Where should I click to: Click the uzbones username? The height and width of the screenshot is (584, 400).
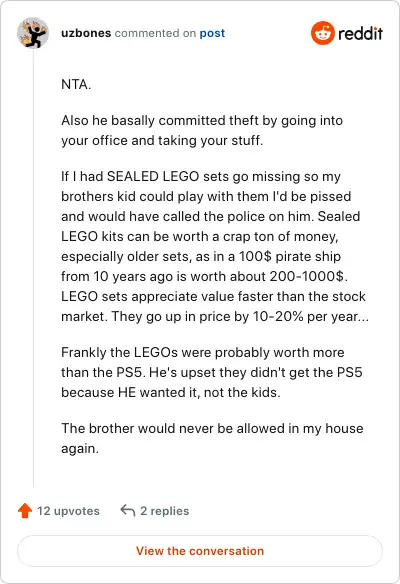[x=86, y=33]
